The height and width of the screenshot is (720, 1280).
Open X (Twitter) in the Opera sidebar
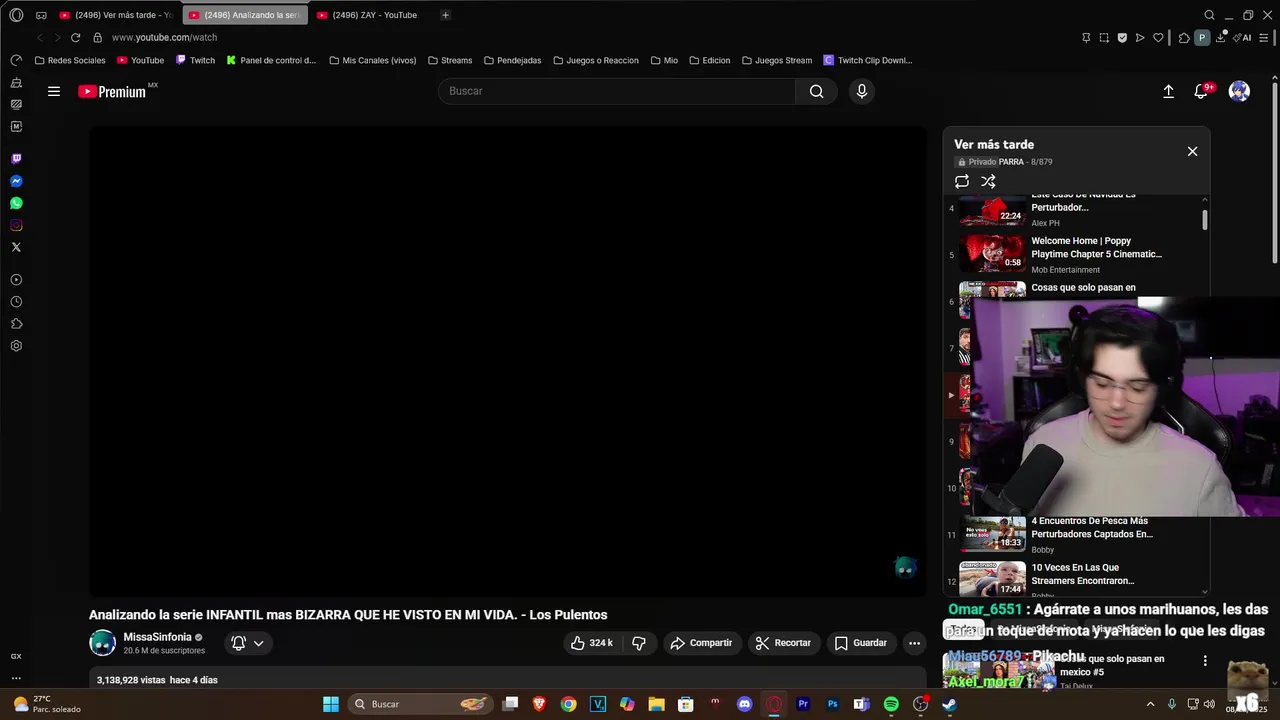(x=16, y=247)
